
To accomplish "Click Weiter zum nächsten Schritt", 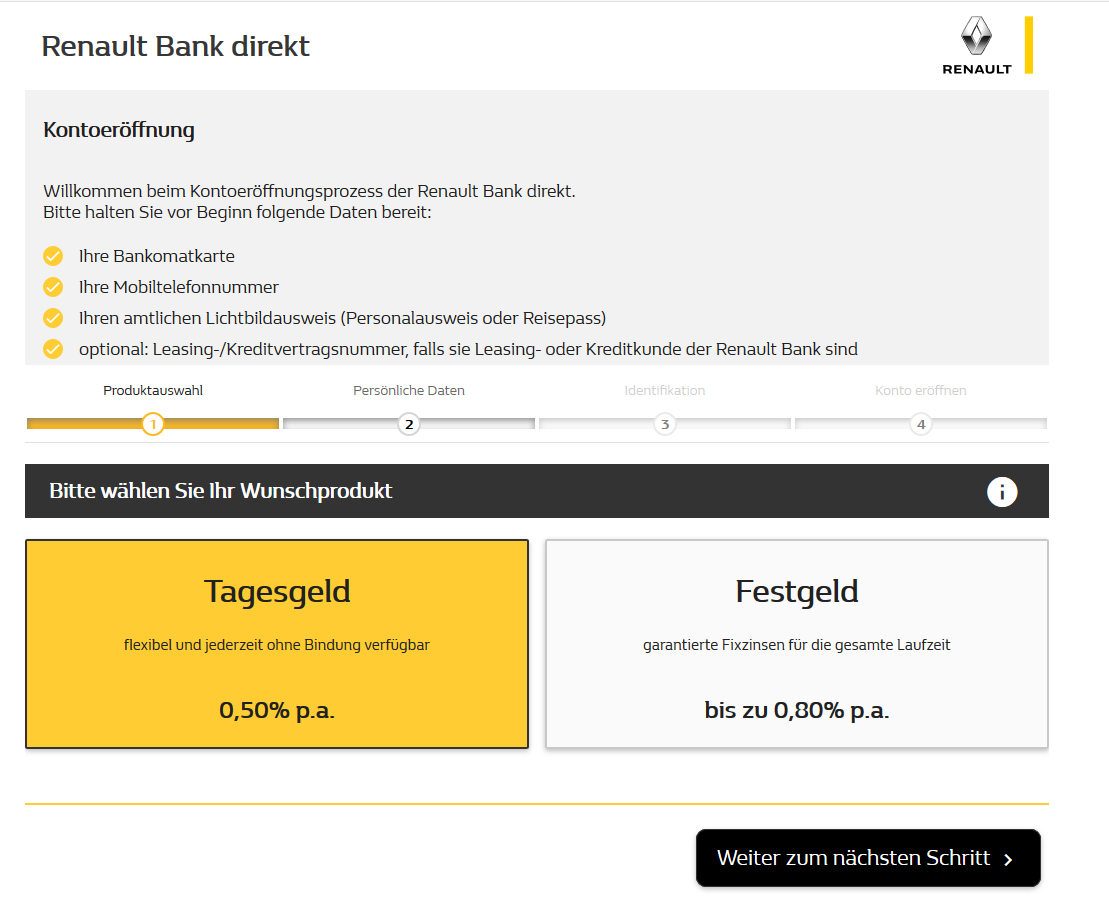I will tap(867, 858).
